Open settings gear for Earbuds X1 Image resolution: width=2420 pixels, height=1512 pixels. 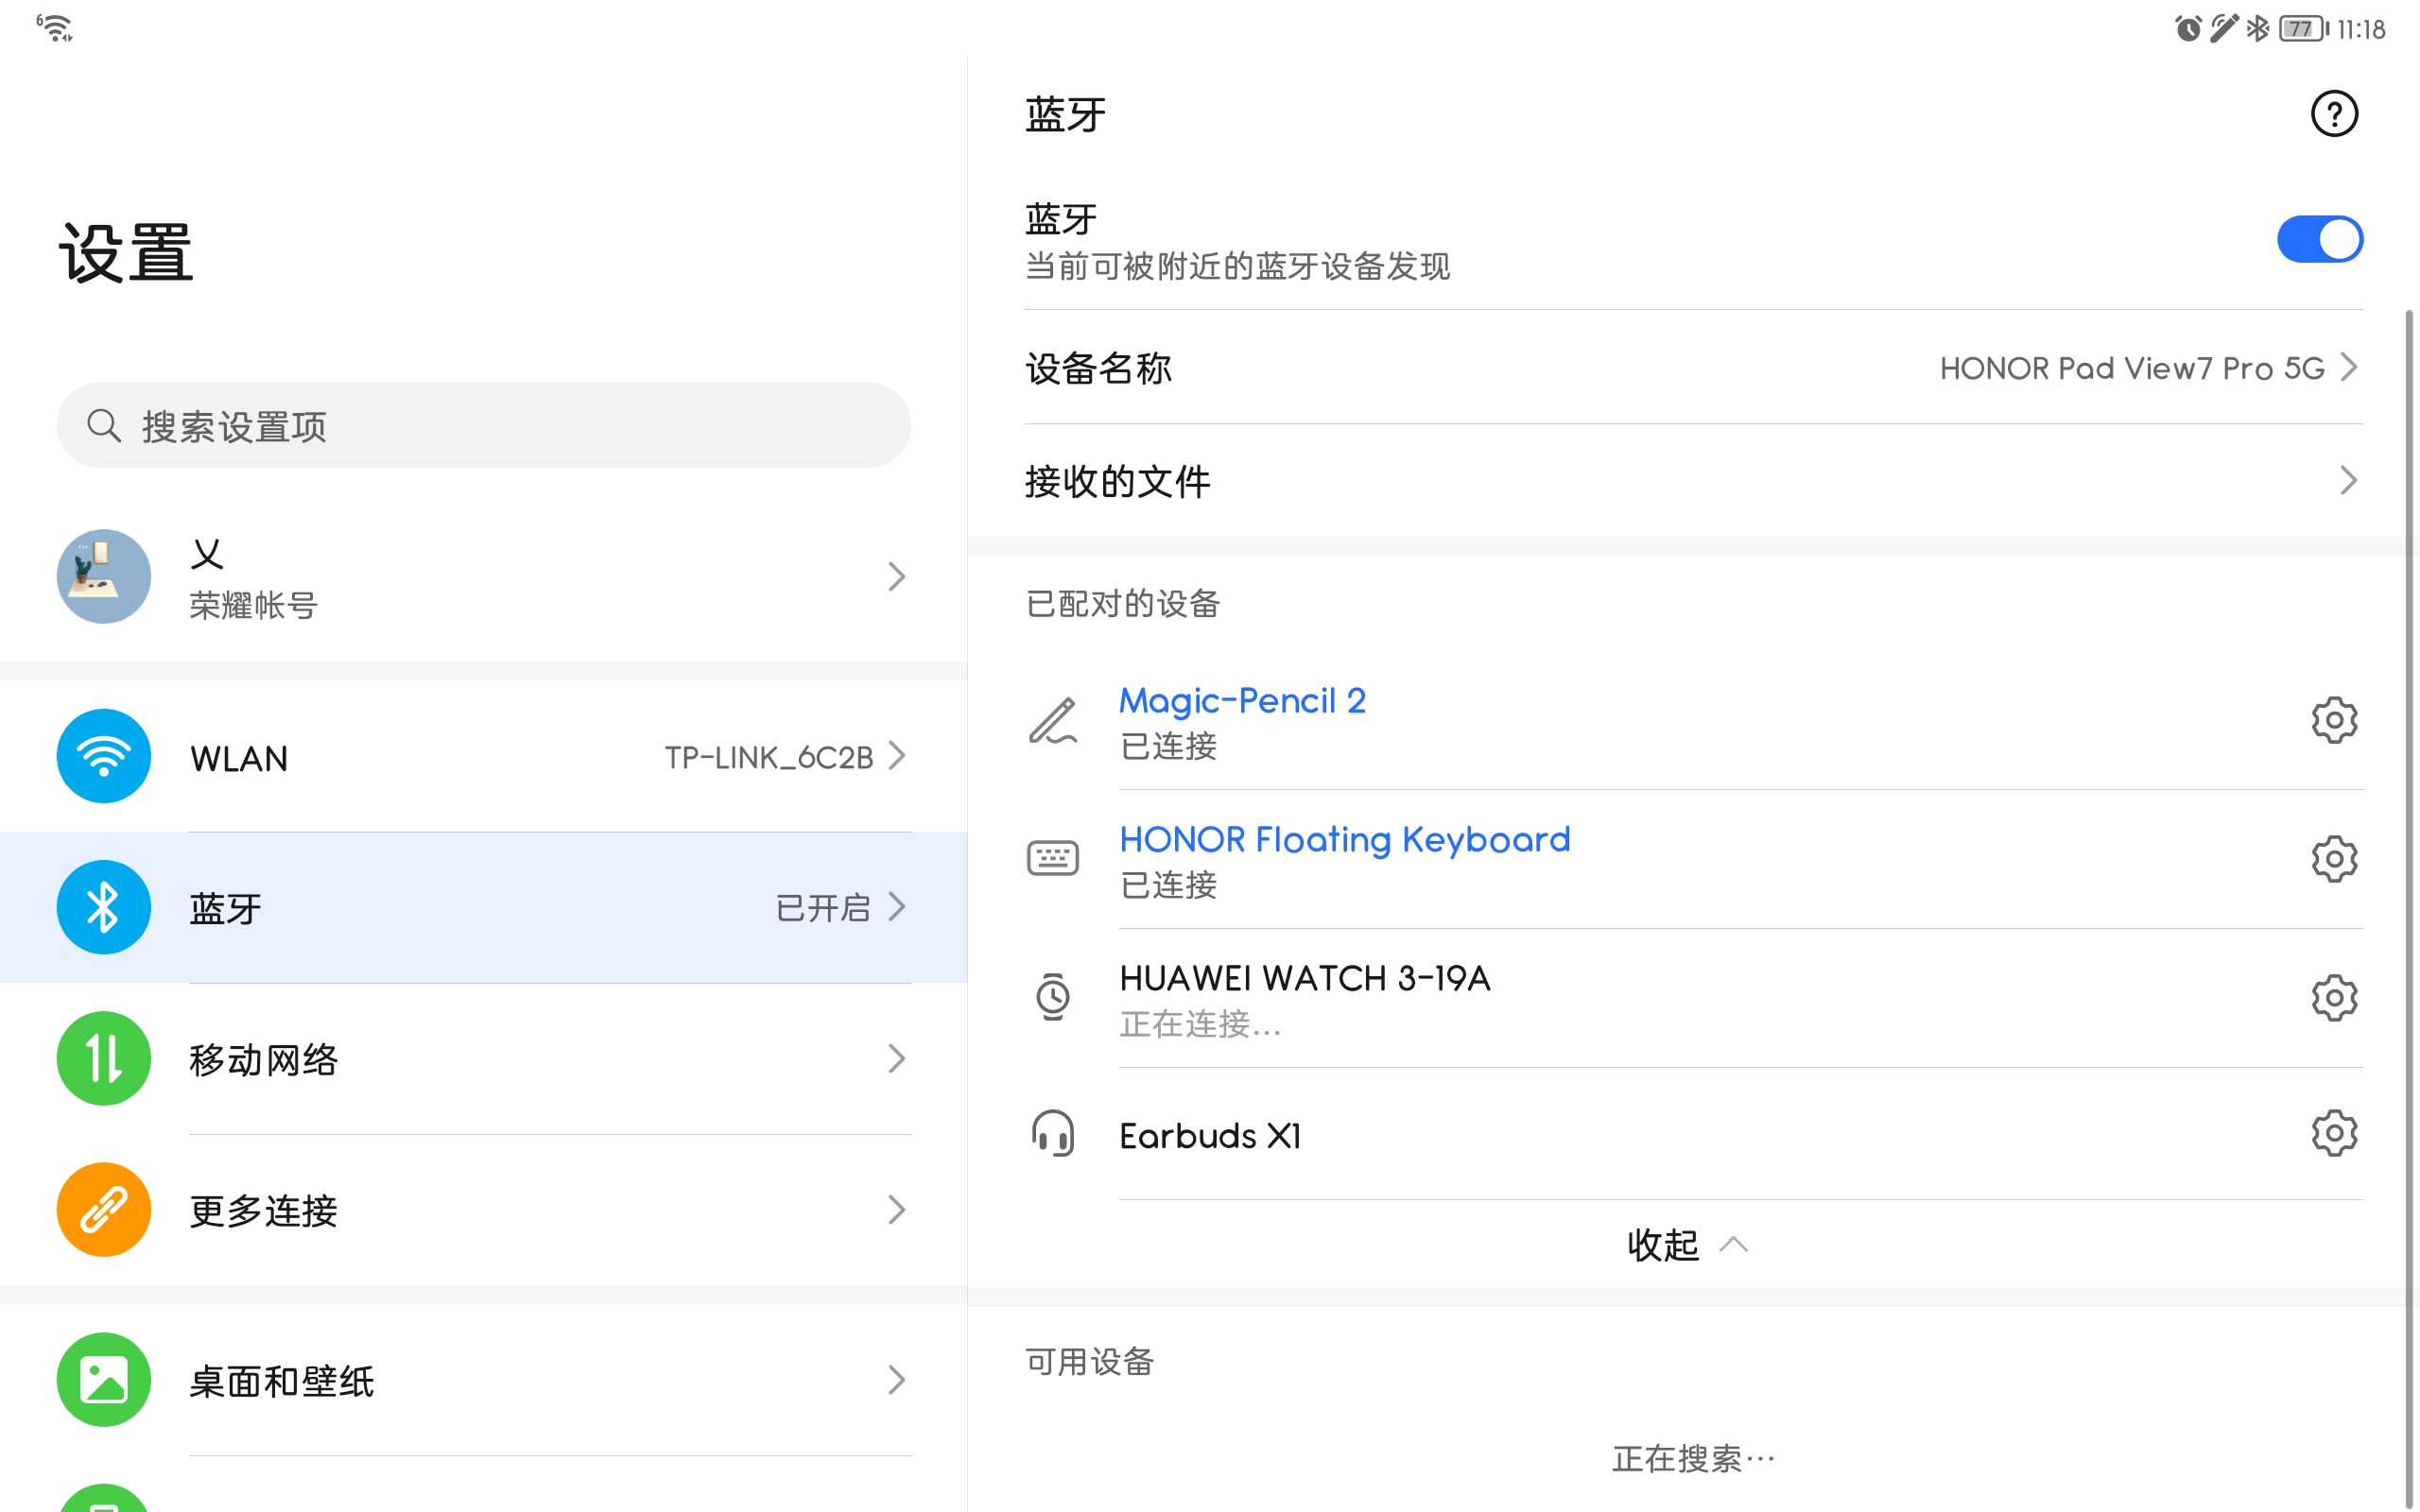click(x=2334, y=1134)
